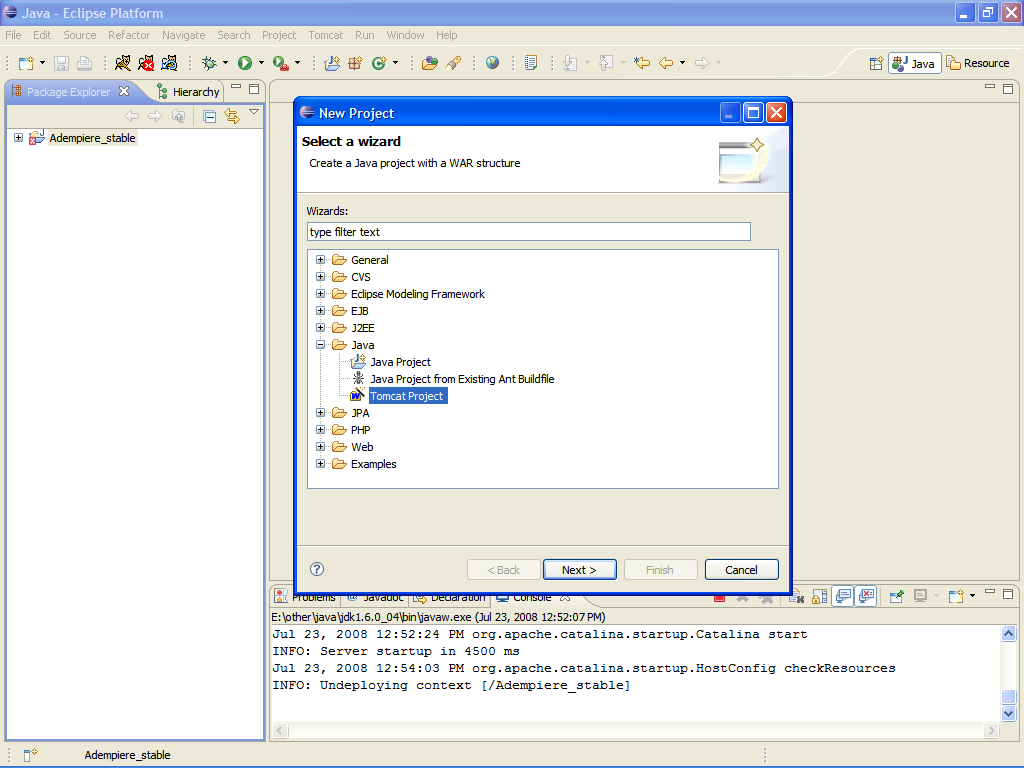Click the Next button
1024x768 pixels.
[579, 570]
